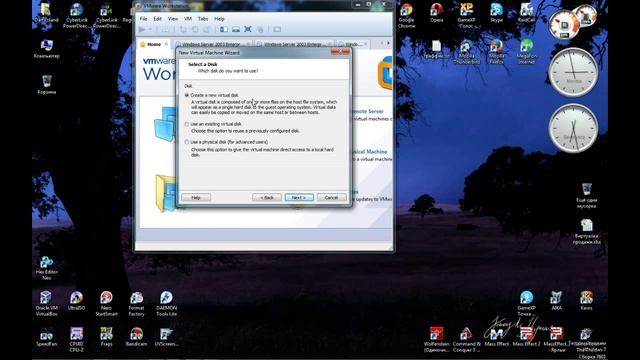Viewport: 640px width, 360px height.
Task: Open the AIKA desktop shortcut
Action: point(556,301)
